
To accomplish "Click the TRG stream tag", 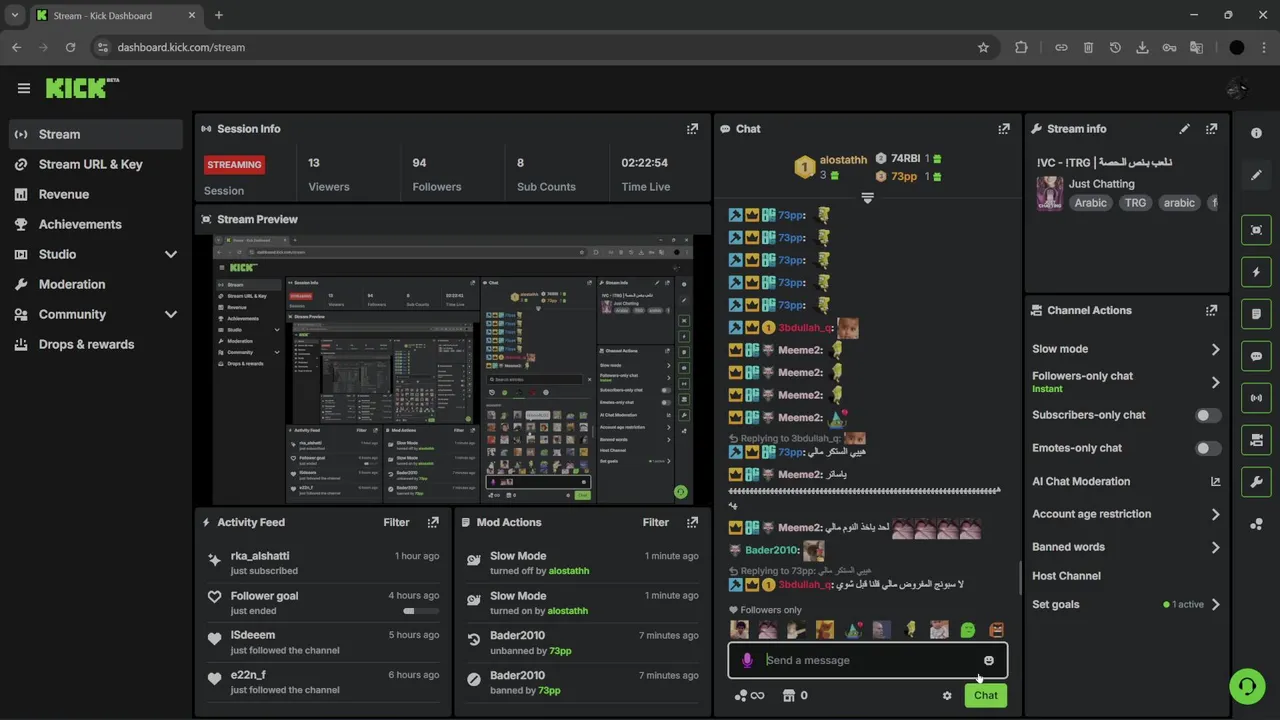I will pos(1135,203).
